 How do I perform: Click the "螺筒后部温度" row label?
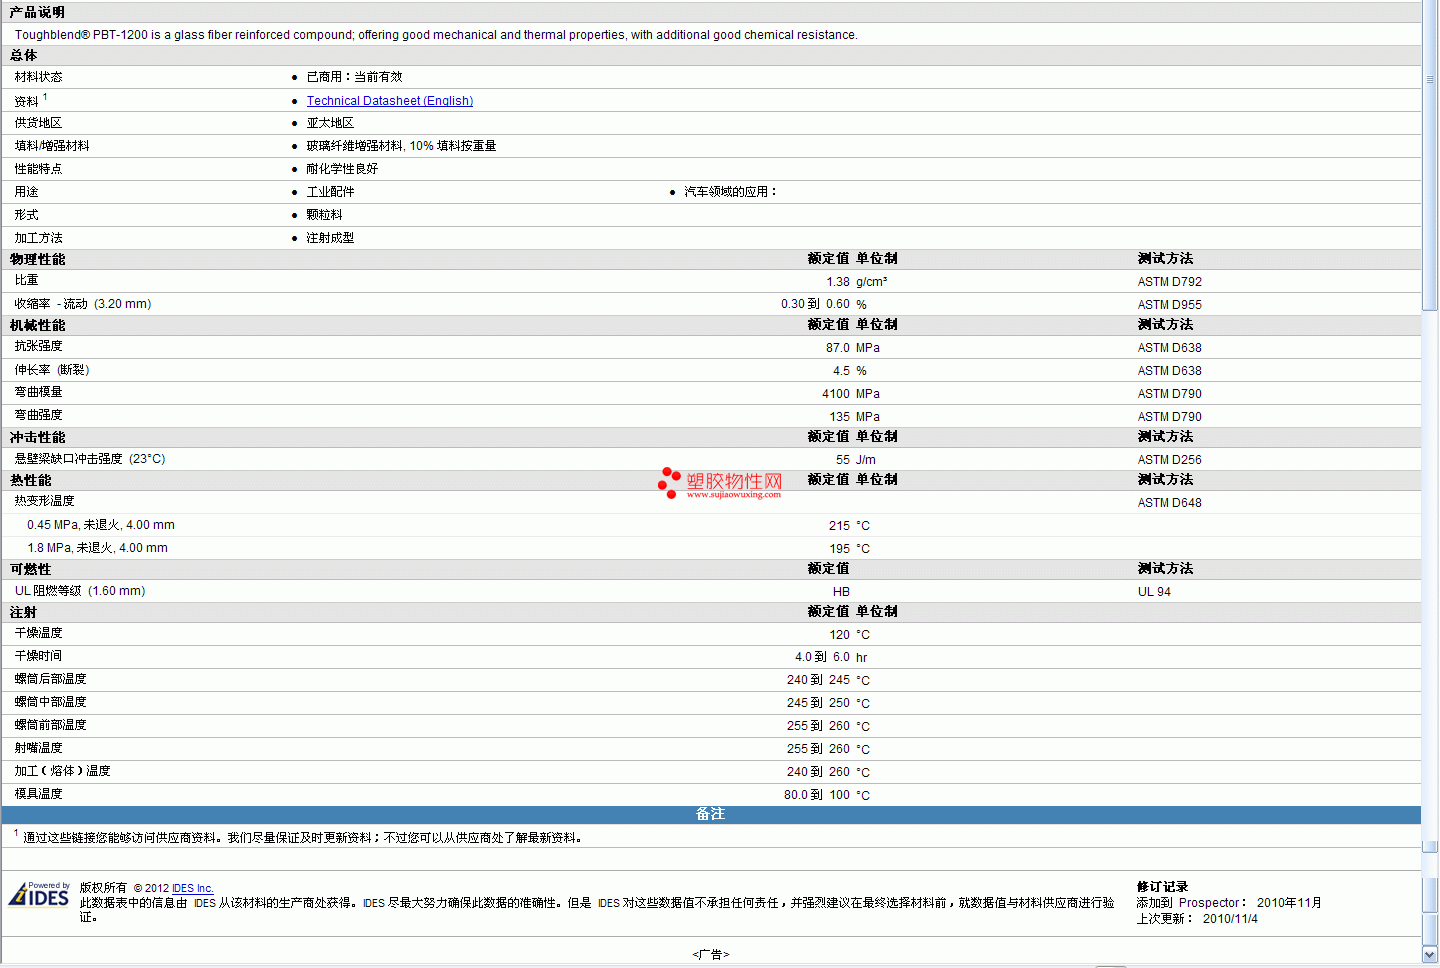[x=51, y=679]
